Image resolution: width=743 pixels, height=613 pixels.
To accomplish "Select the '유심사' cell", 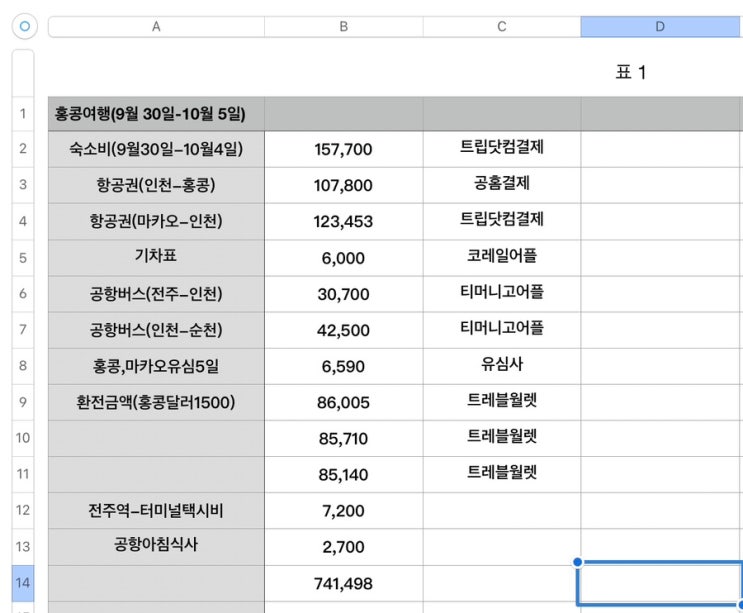I will (502, 366).
